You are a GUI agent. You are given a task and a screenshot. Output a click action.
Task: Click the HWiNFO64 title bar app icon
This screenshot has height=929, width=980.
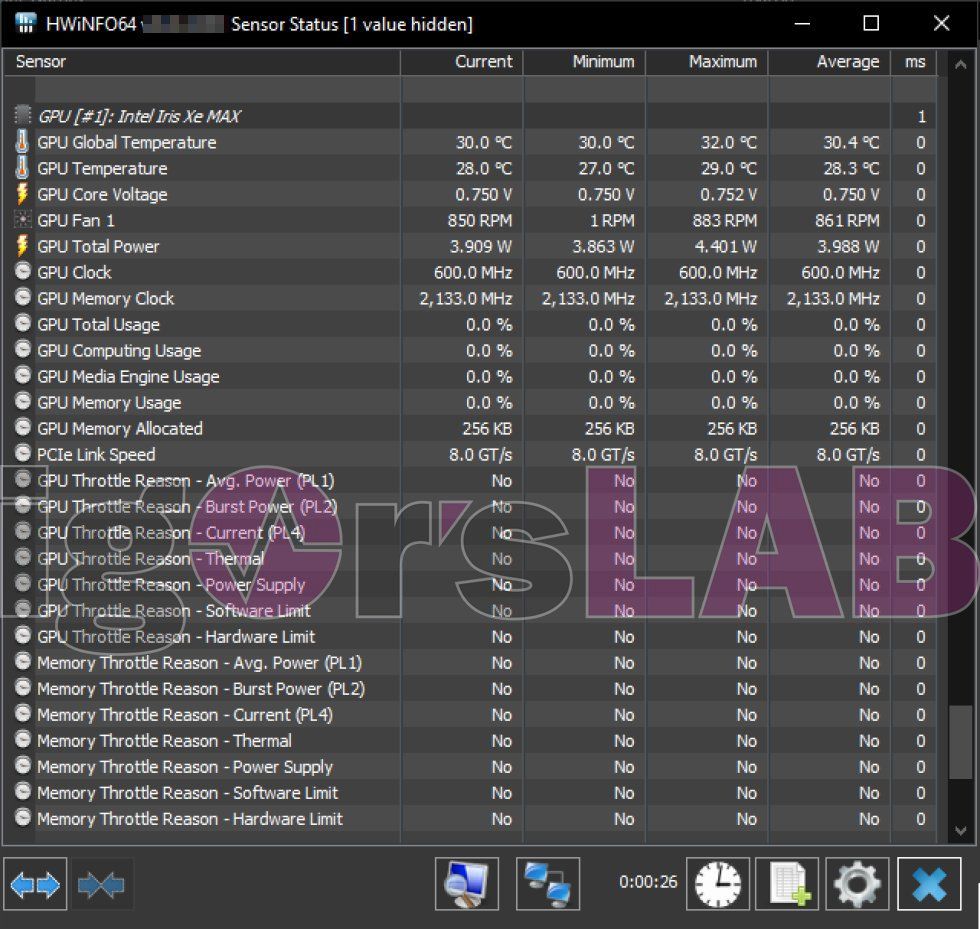[x=26, y=24]
